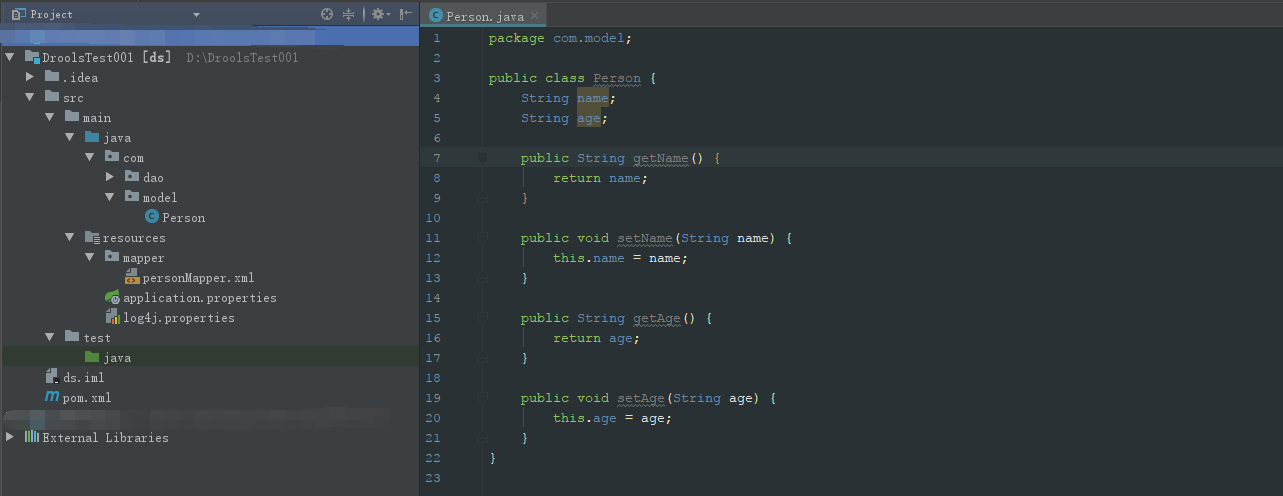Click the main folder icon
Screen dimensions: 1283x496
pos(71,117)
